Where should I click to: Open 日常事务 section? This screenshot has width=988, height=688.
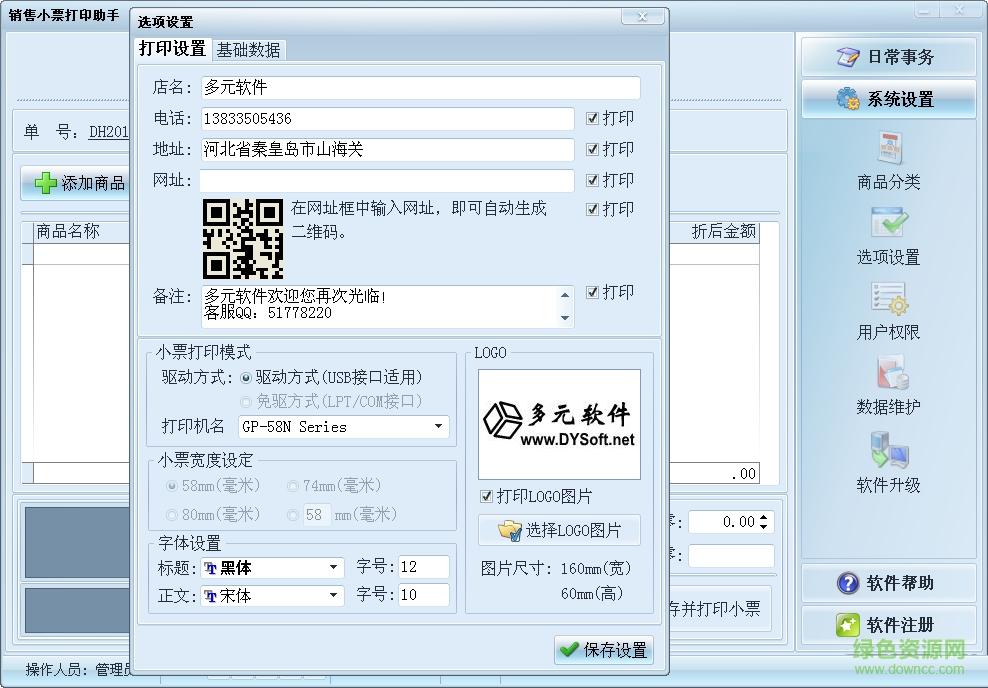888,57
